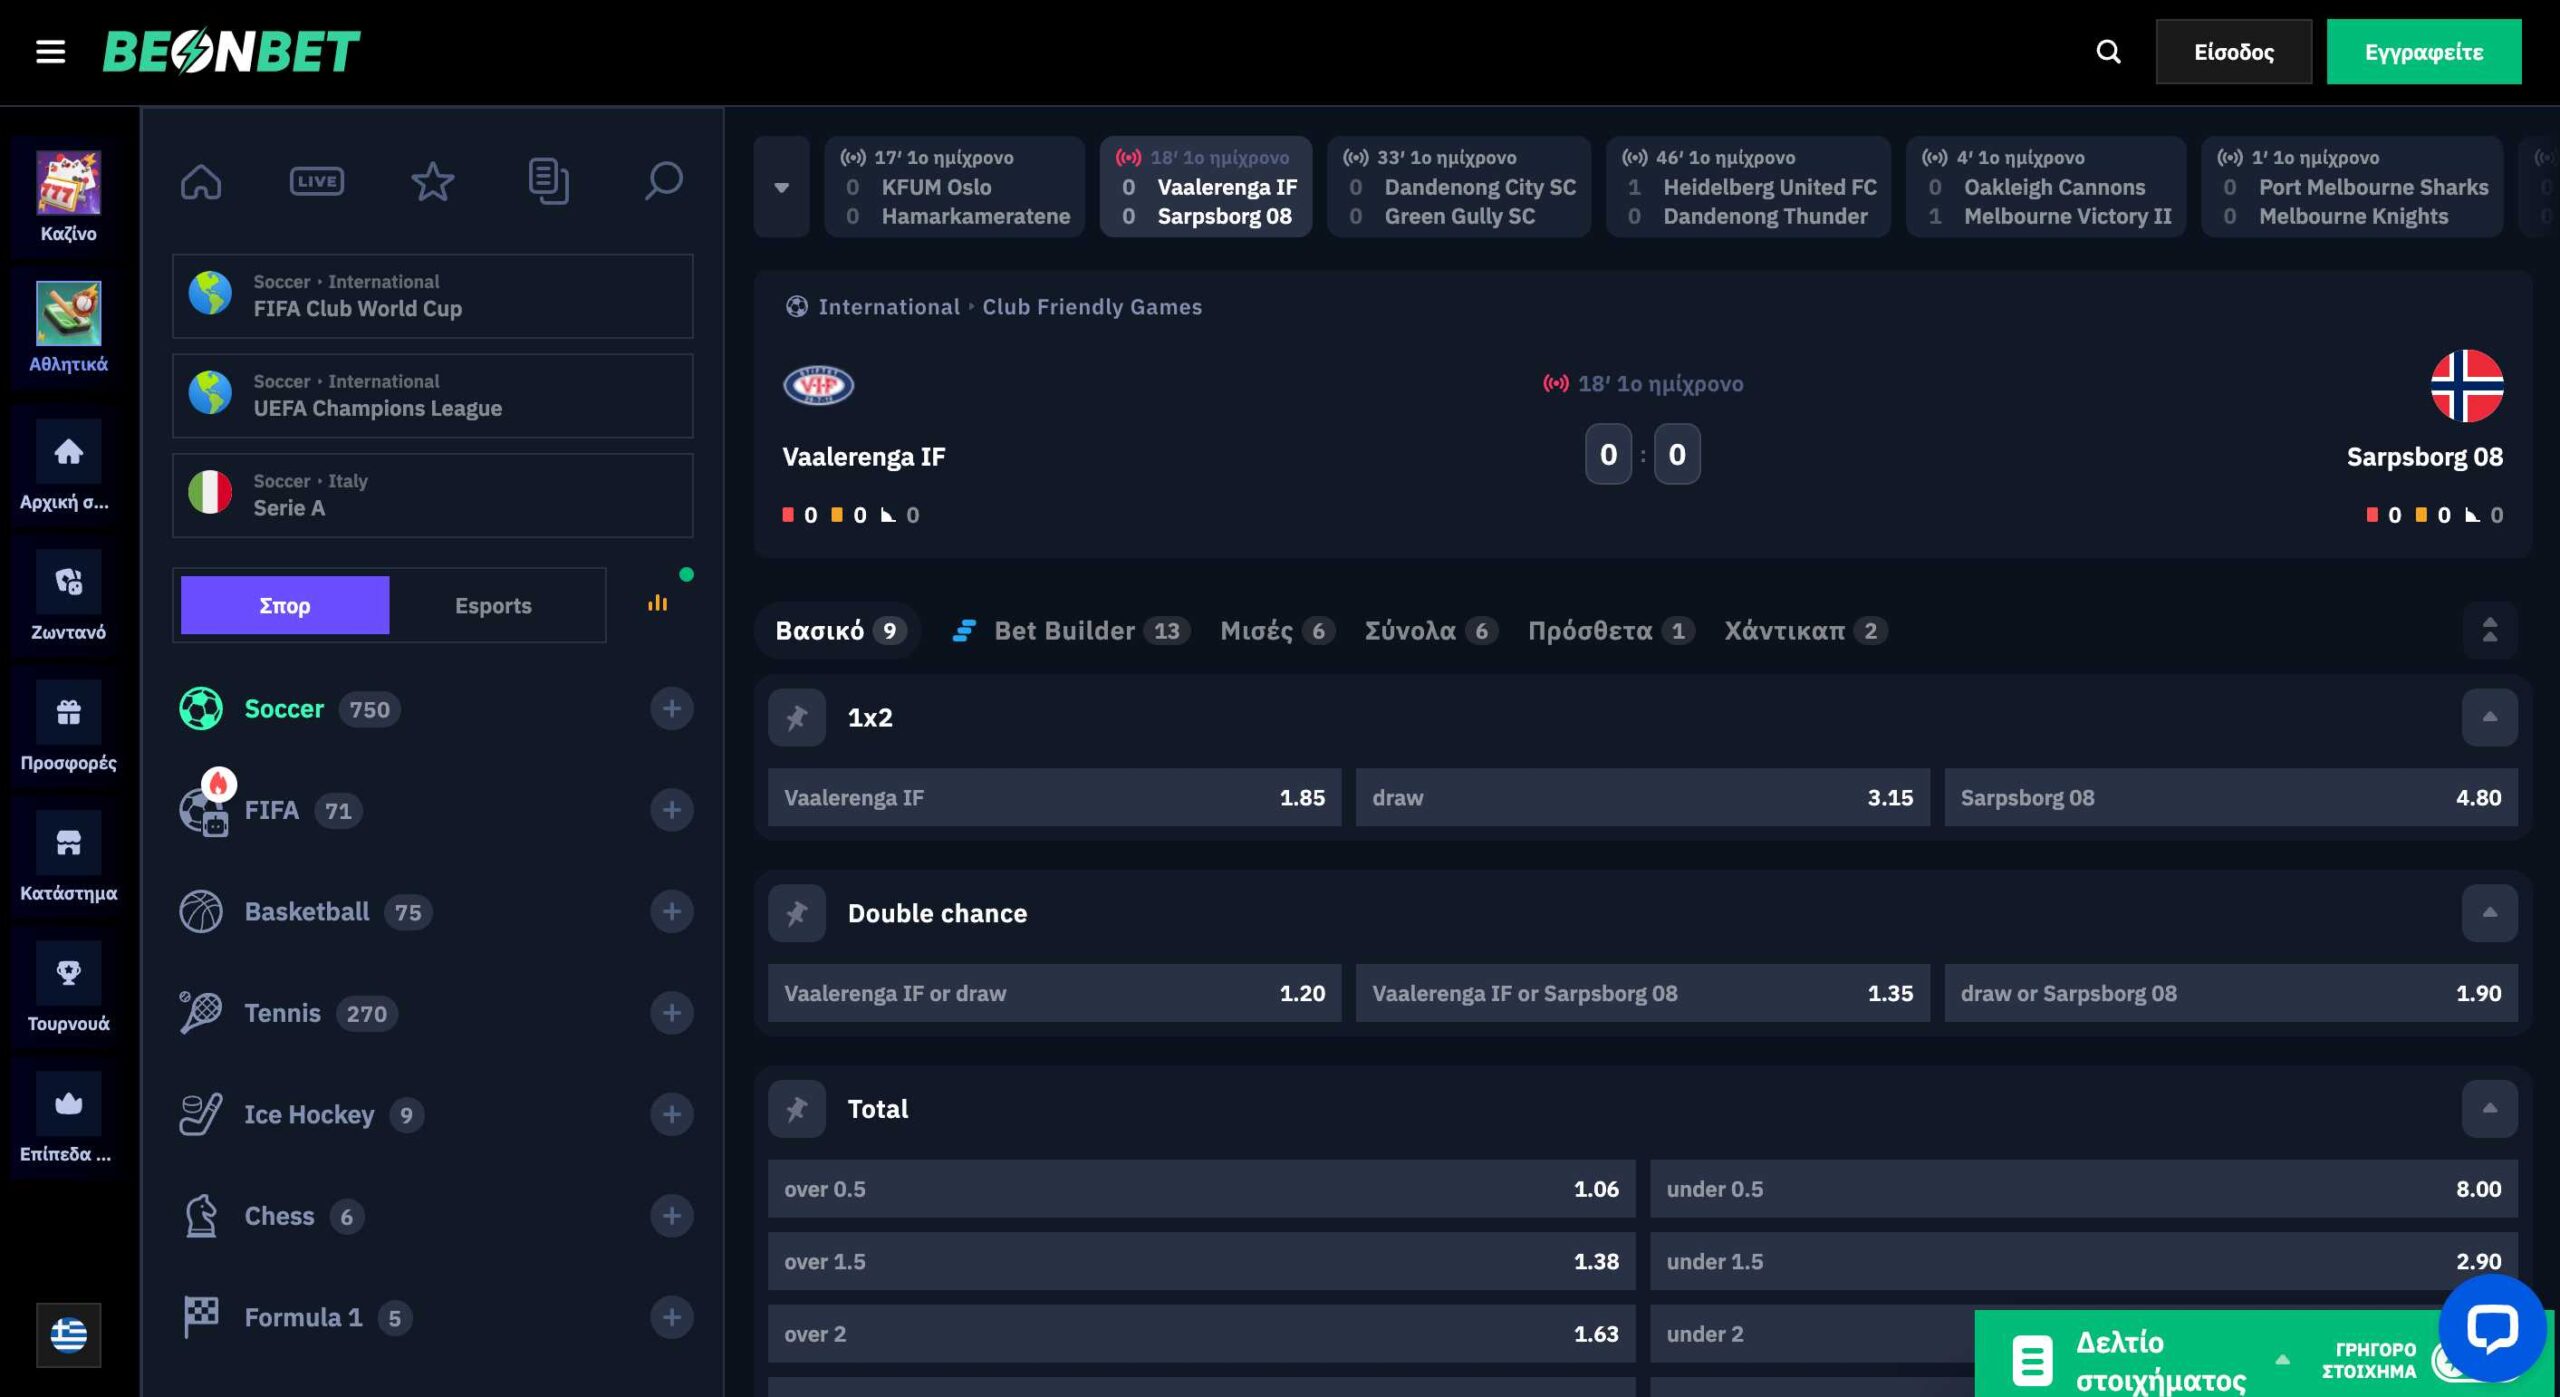
Task: Open the FIFA Club World Cup shortcut
Action: click(x=432, y=296)
